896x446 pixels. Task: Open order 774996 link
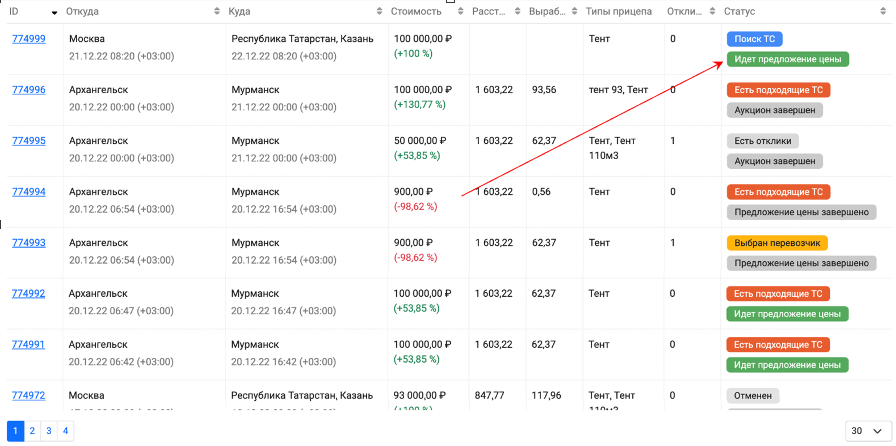coord(29,90)
